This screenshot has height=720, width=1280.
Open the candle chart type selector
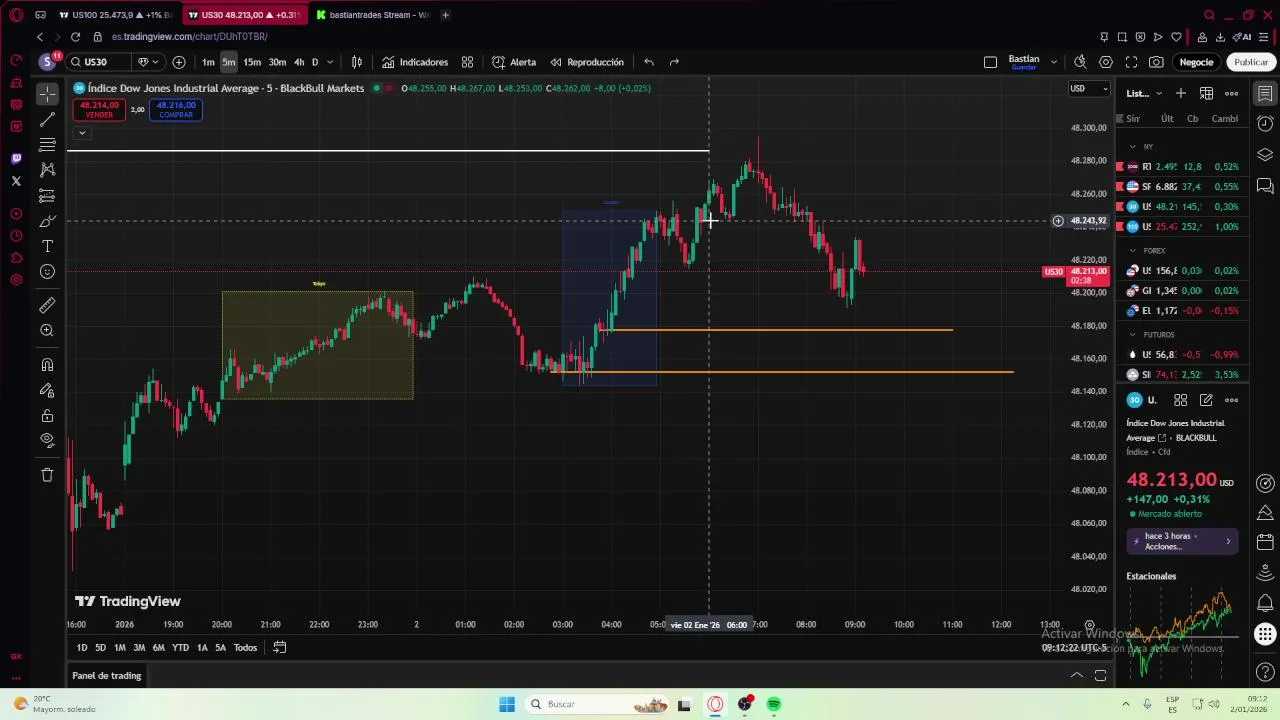(357, 62)
